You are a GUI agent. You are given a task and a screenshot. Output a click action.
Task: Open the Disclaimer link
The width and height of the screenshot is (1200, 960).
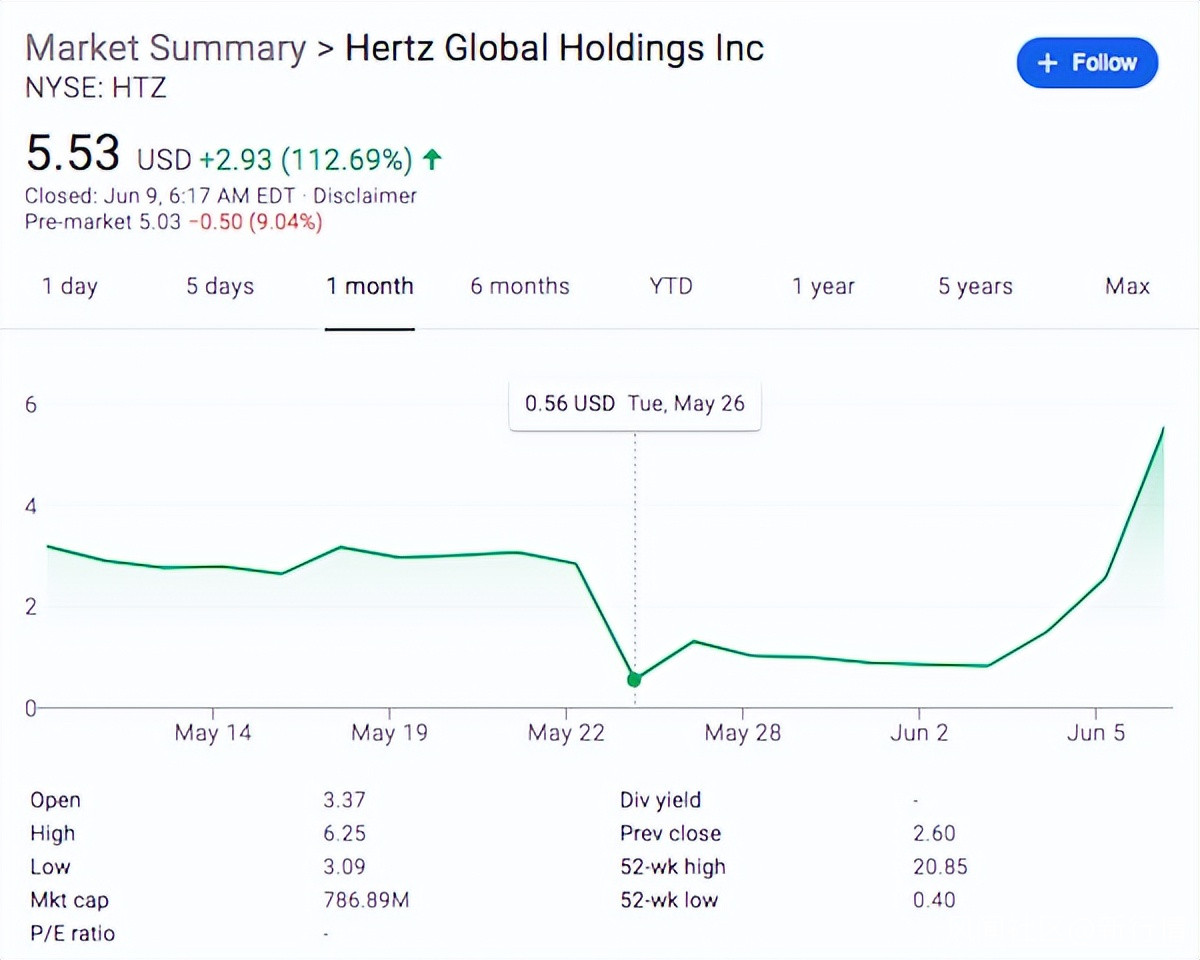point(365,196)
